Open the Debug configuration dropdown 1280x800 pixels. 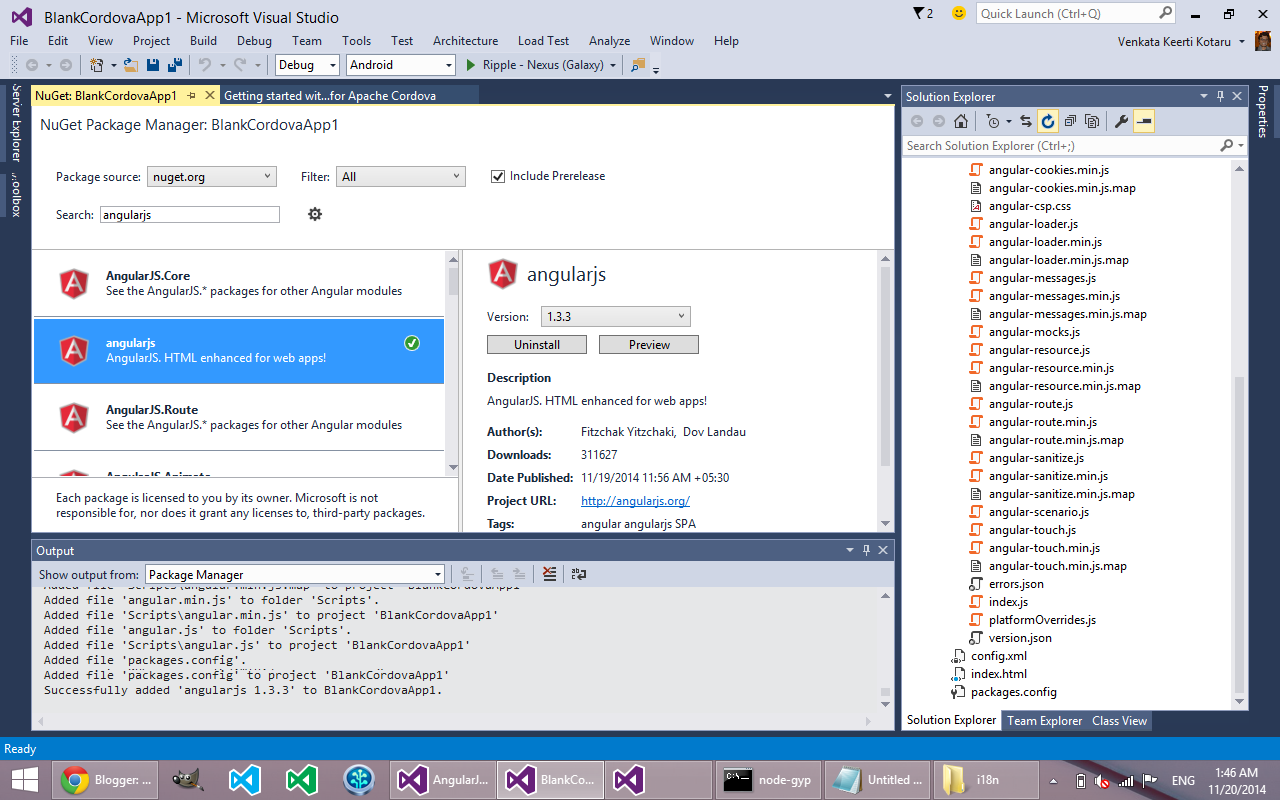pyautogui.click(x=305, y=65)
